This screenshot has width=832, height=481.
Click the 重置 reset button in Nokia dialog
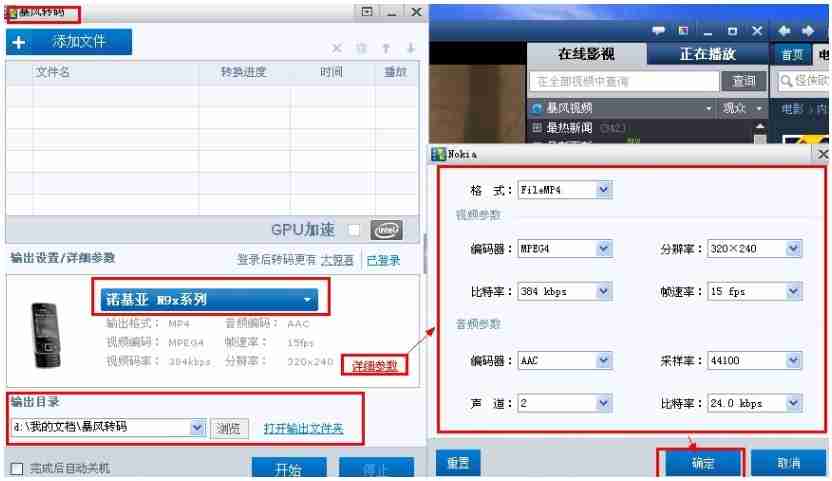coord(458,462)
